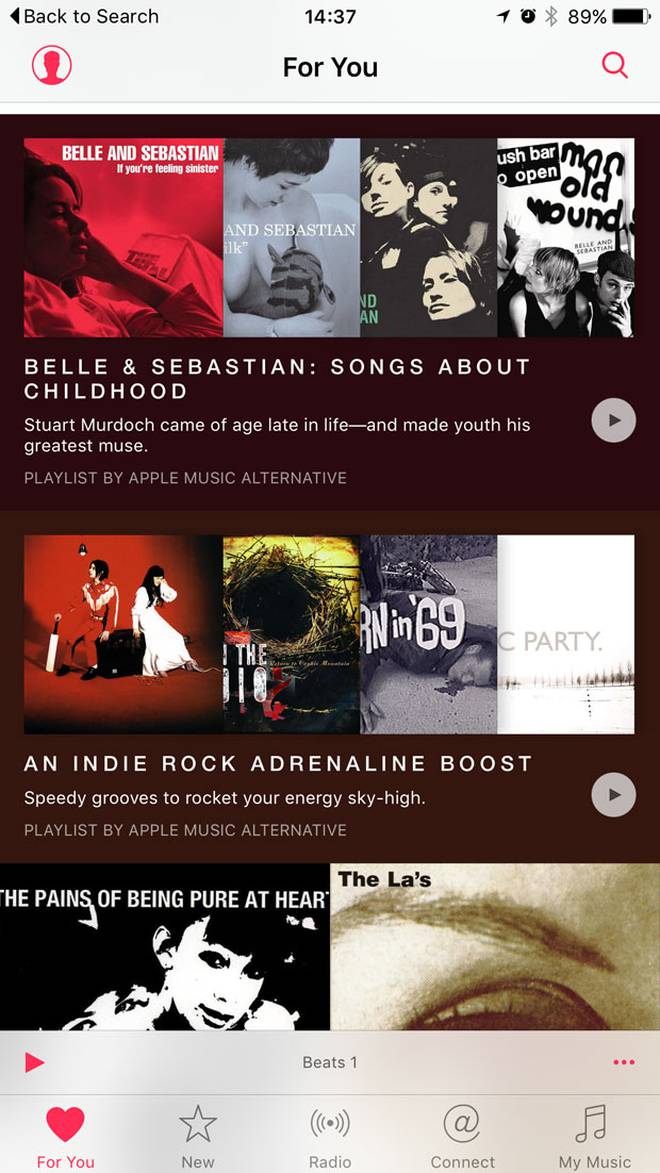Tap the mini player play button

(x=34, y=1062)
